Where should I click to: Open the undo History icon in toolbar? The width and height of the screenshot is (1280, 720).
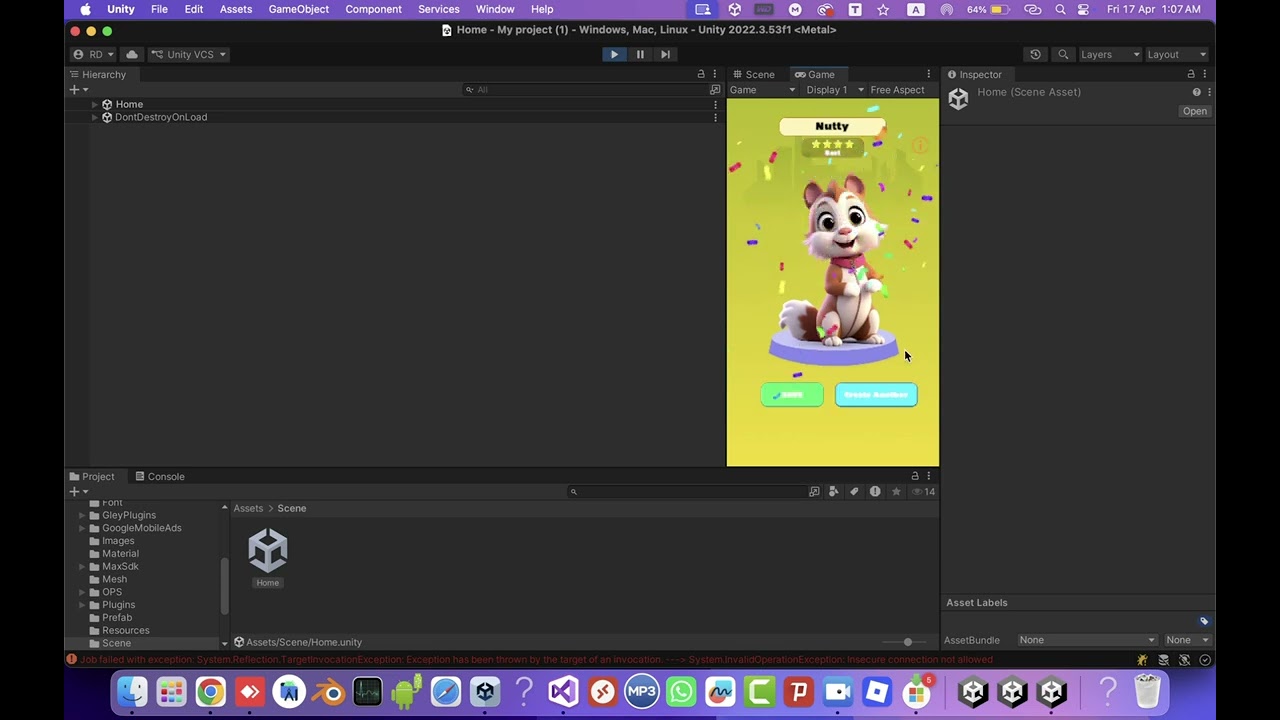(x=1035, y=54)
